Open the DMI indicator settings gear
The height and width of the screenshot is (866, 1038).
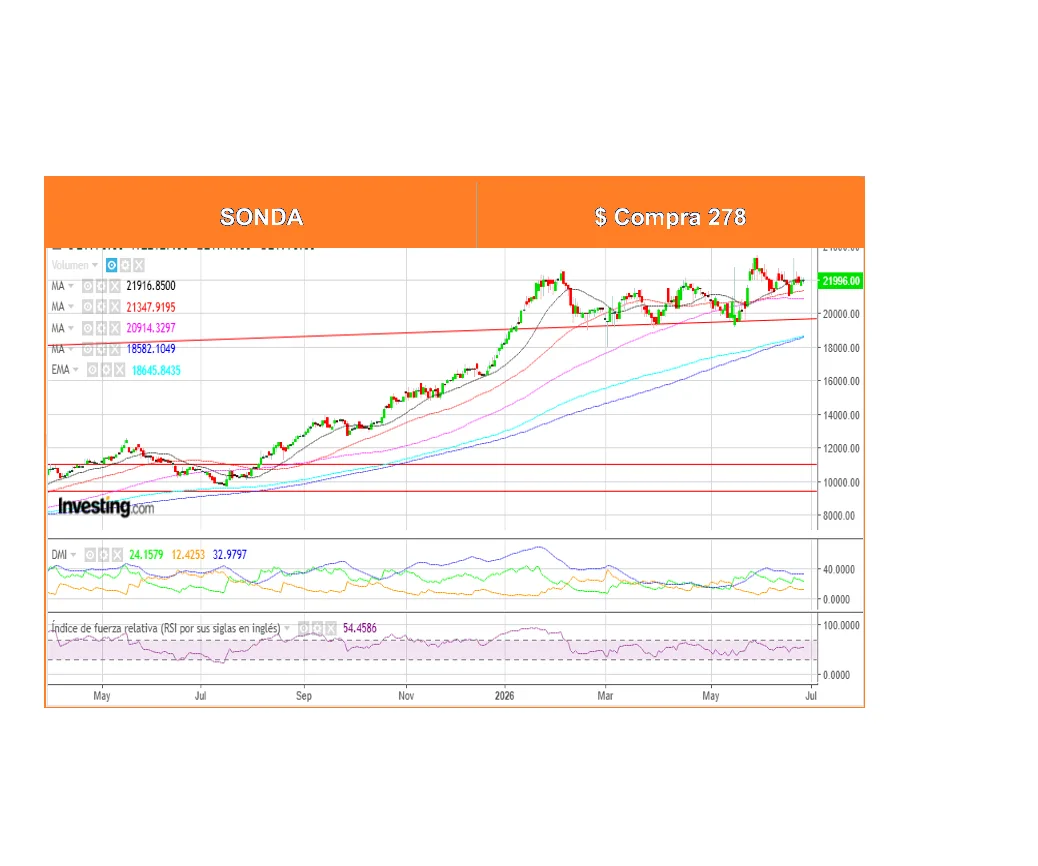pyautogui.click(x=104, y=555)
